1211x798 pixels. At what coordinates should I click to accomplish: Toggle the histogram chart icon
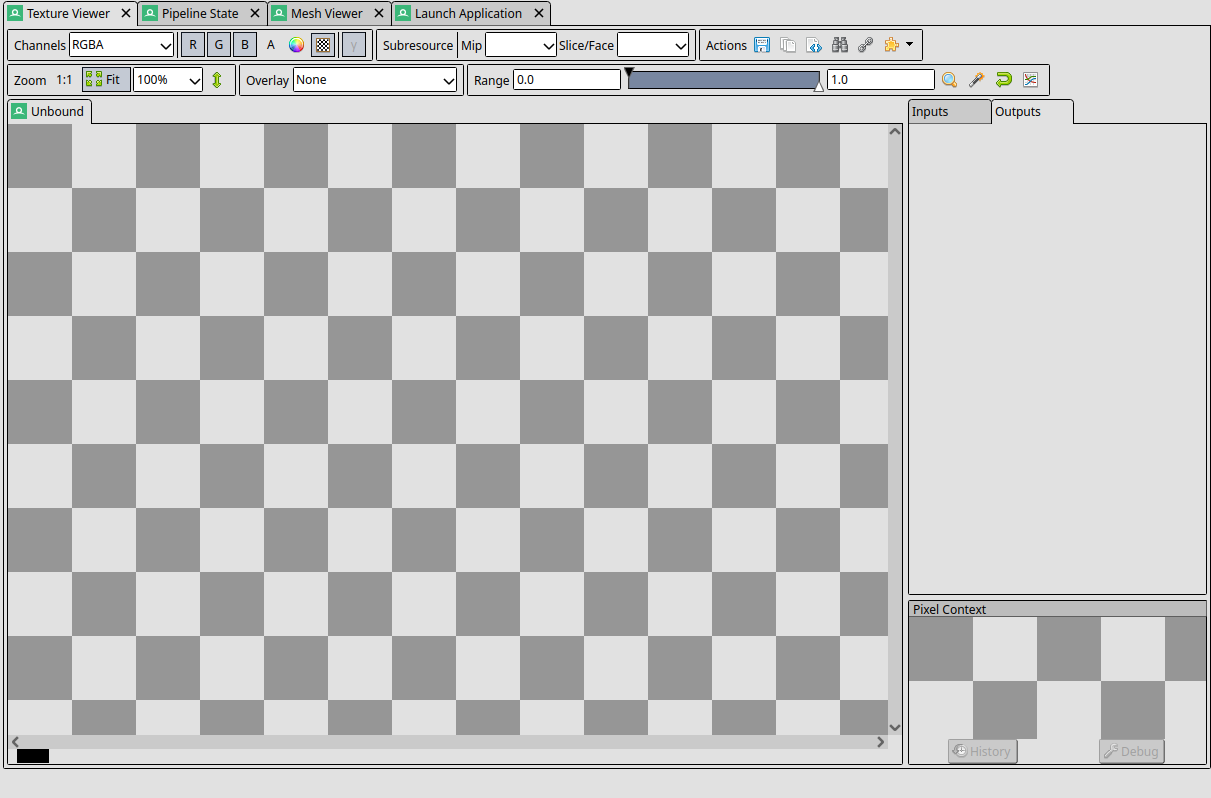click(x=1031, y=80)
